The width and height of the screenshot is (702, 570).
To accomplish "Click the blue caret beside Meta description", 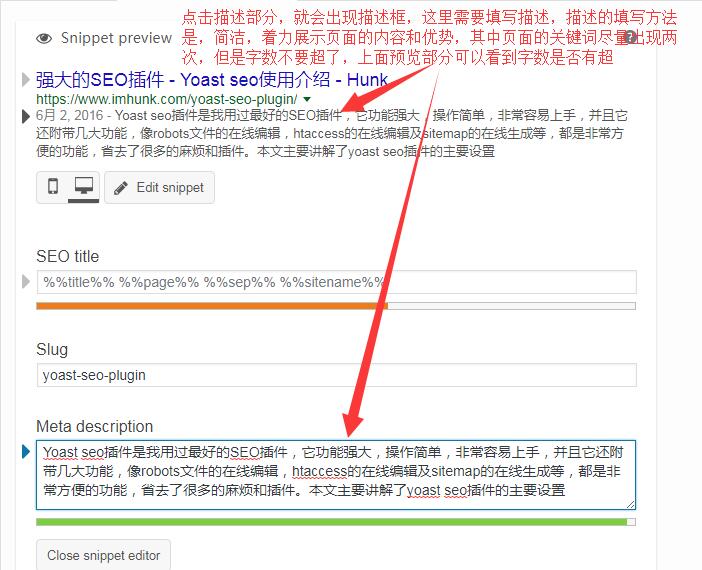I will pyautogui.click(x=26, y=451).
